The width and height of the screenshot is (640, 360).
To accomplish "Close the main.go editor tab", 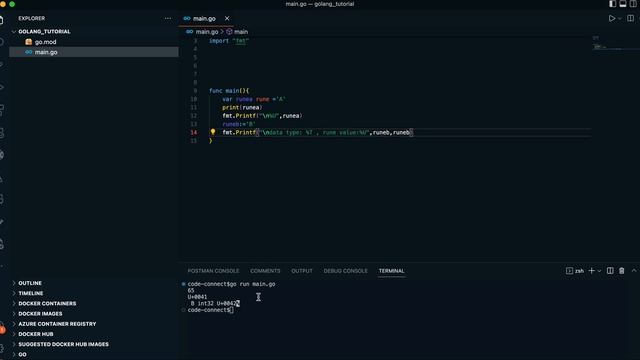I will tap(227, 18).
